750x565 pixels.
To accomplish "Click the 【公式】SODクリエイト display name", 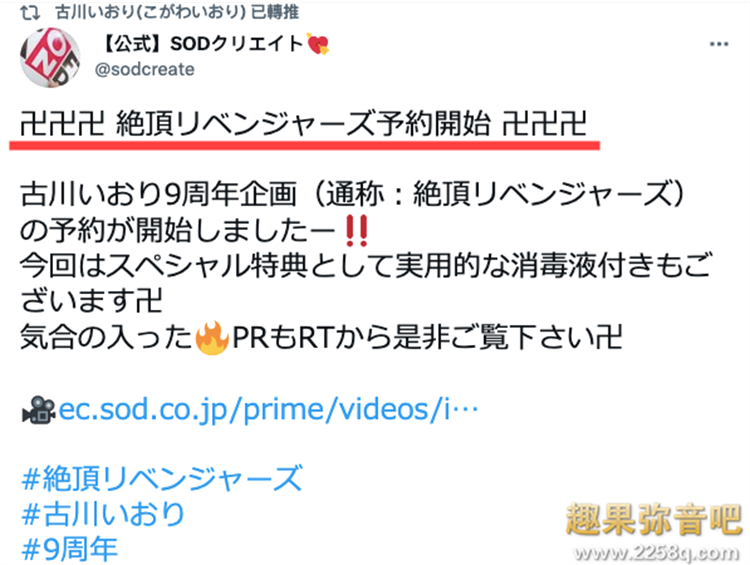I will 201,44.
